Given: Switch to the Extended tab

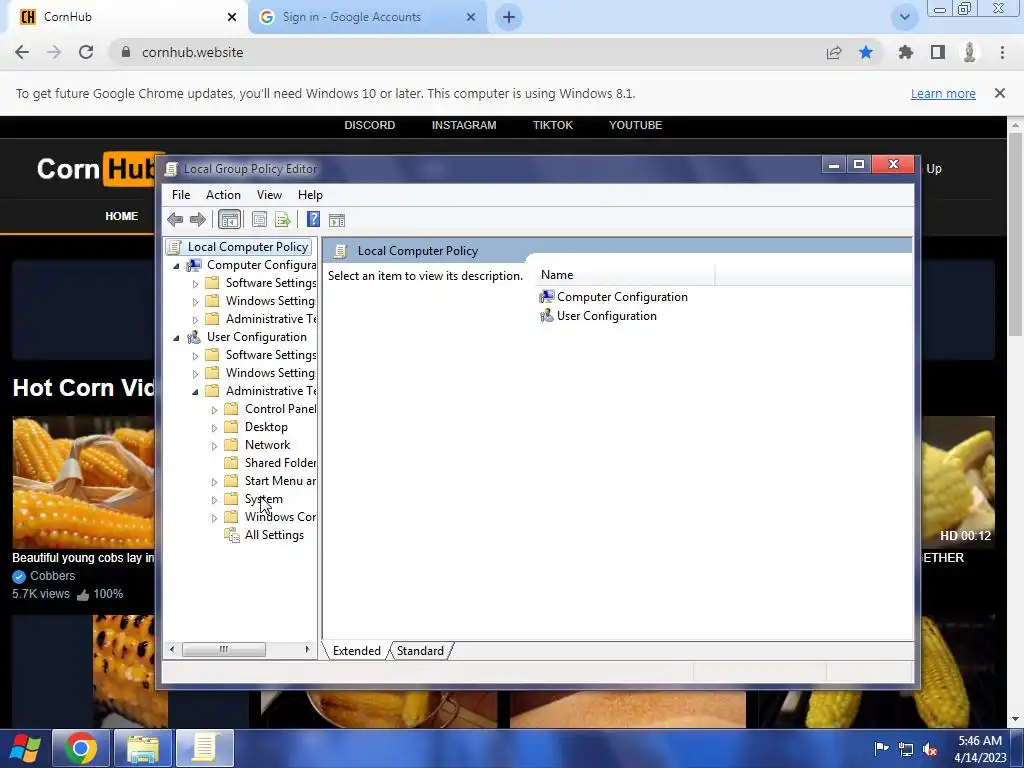Looking at the screenshot, I should (x=357, y=650).
